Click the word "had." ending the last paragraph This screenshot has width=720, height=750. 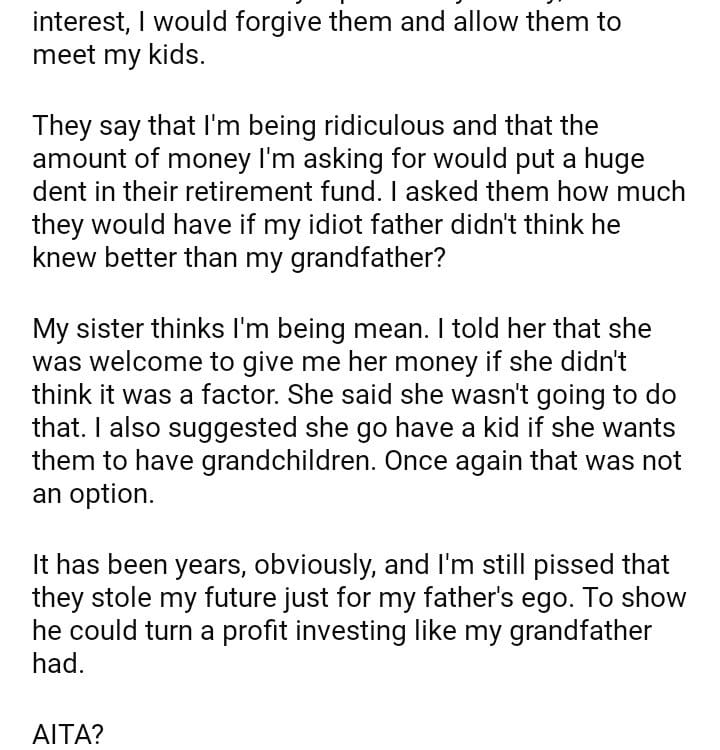point(57,665)
